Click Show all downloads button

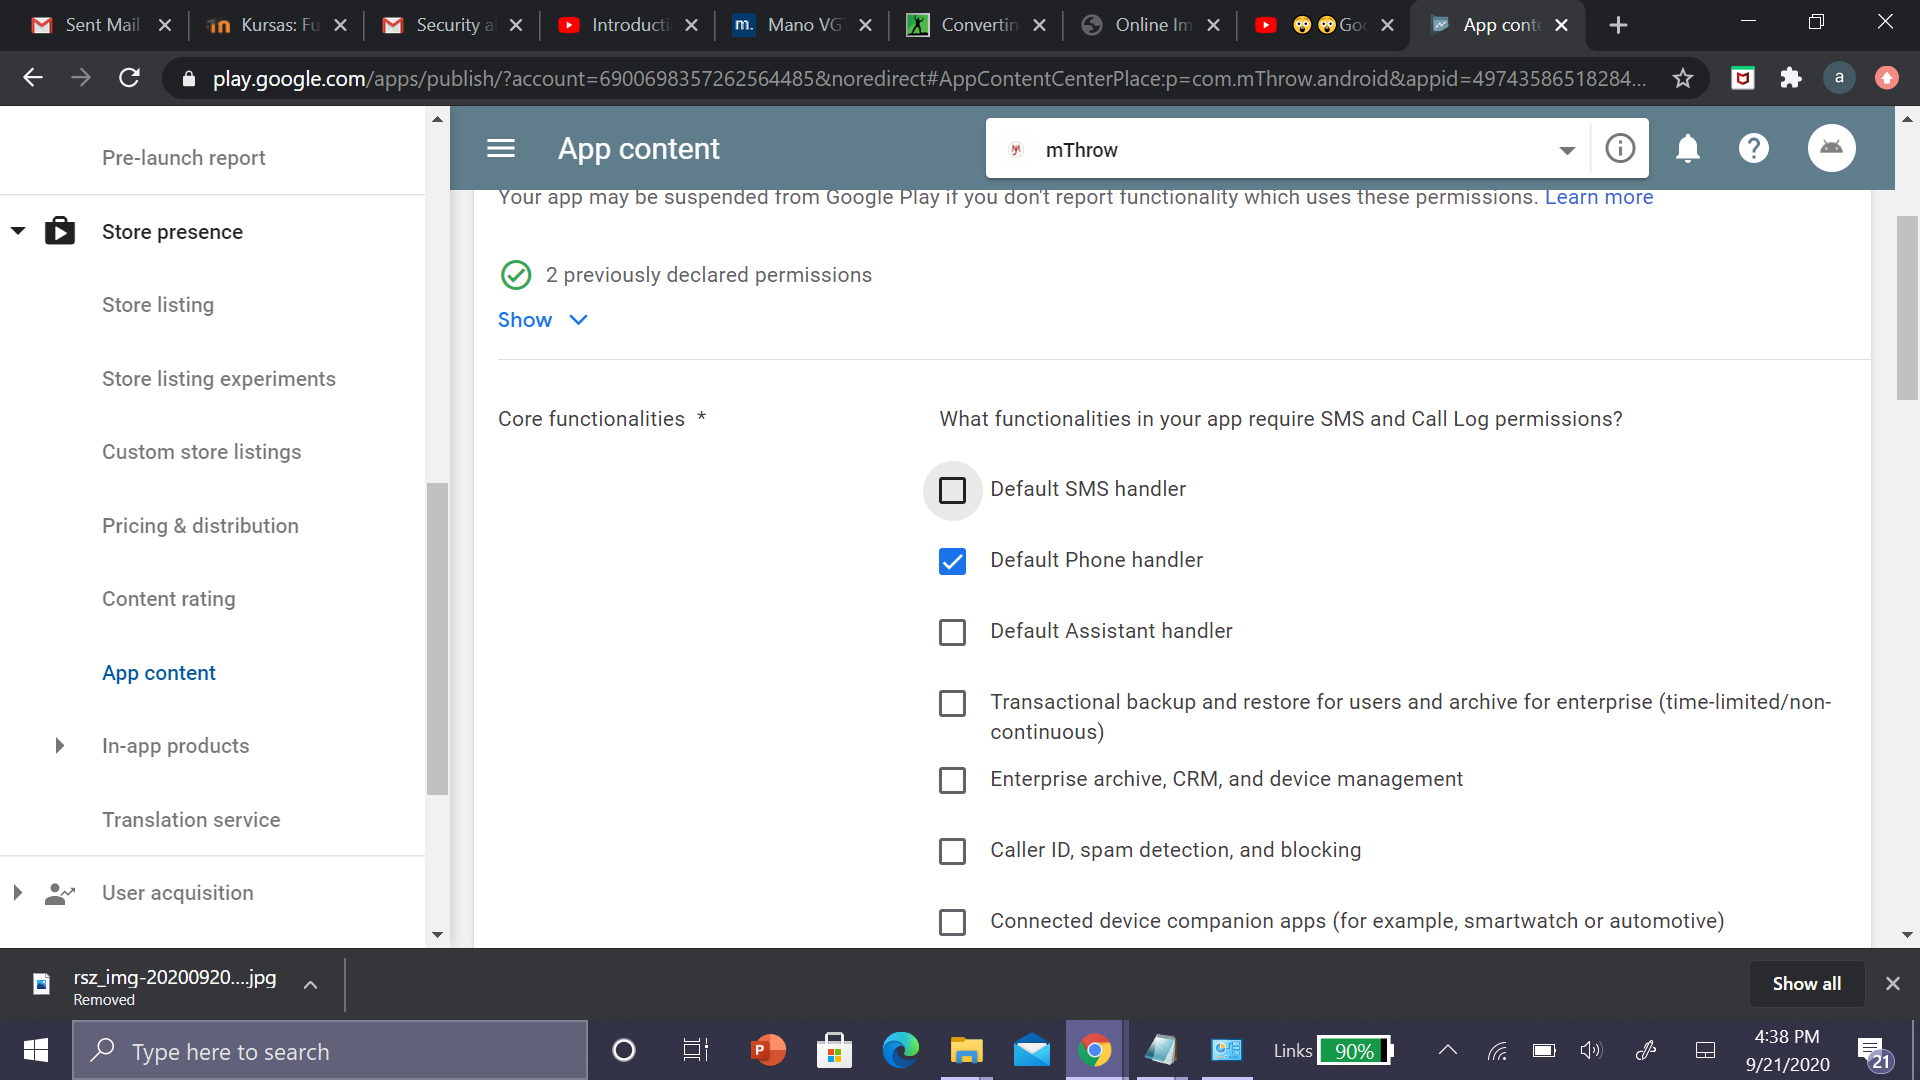click(x=1806, y=983)
